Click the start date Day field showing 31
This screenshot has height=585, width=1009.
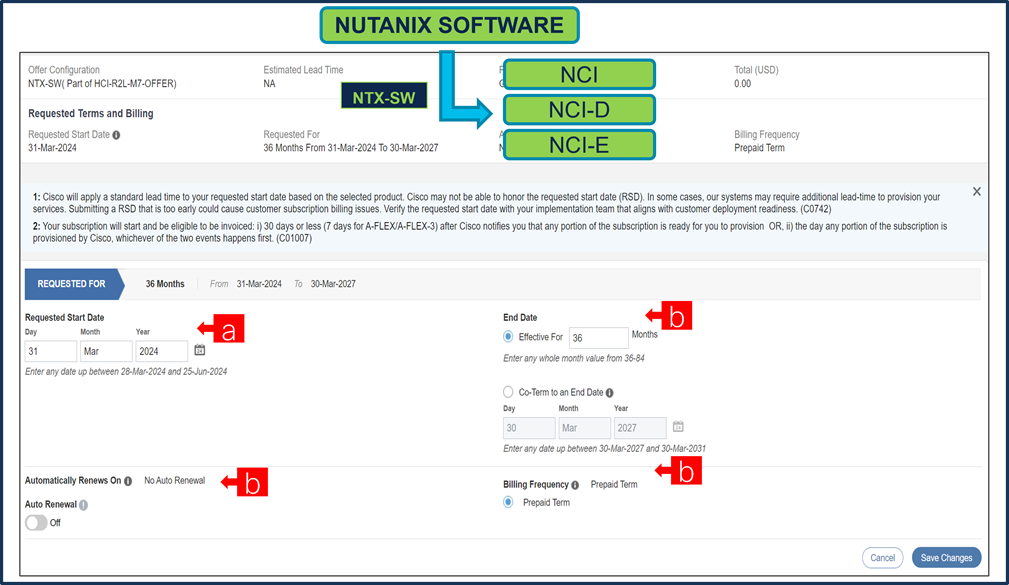point(51,351)
